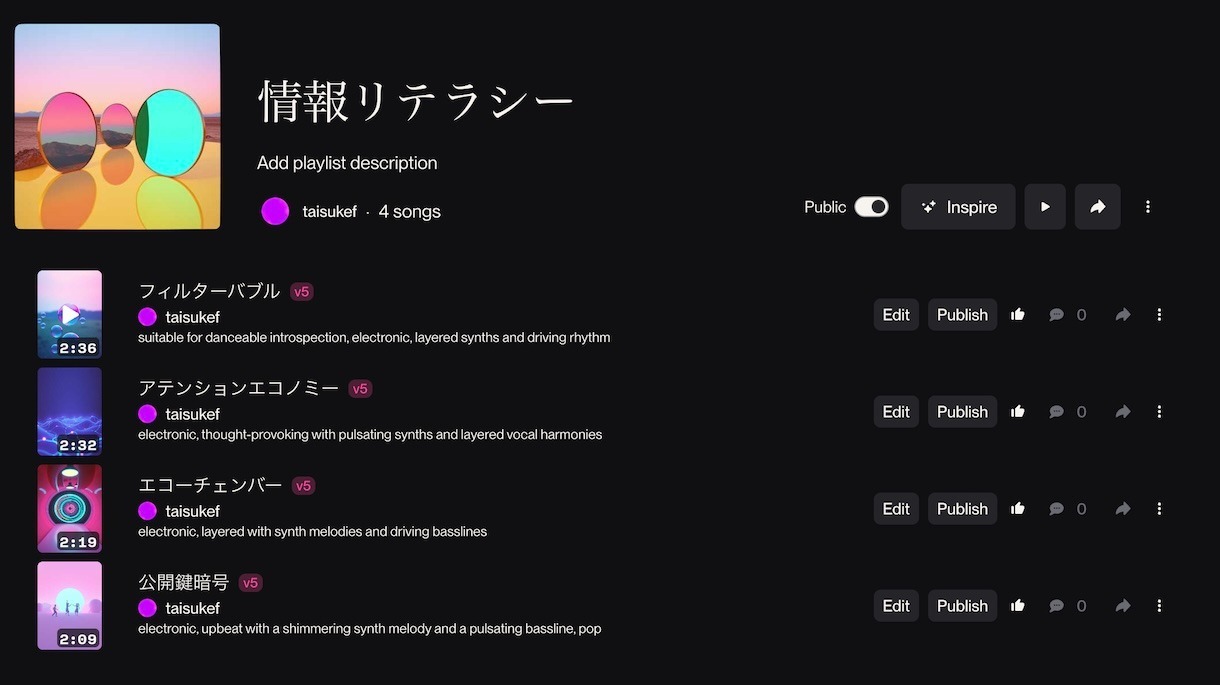1220x685 pixels.
Task: Open more options for エコーチェンバー
Action: [1159, 509]
